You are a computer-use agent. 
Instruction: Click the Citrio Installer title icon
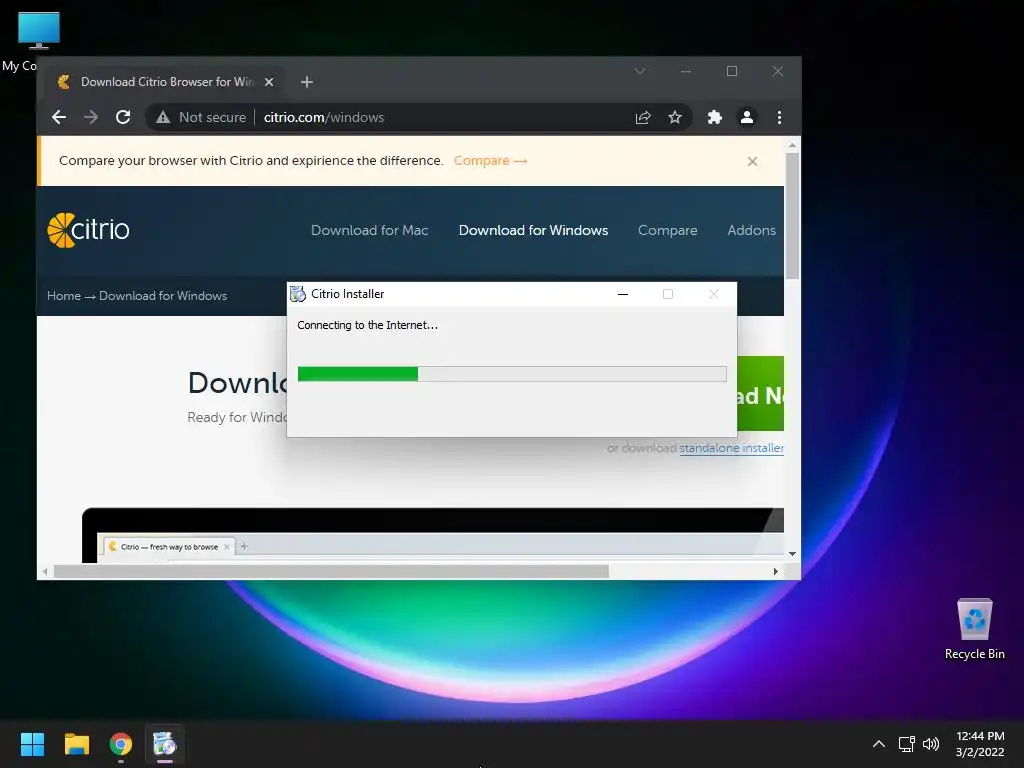[x=298, y=294]
